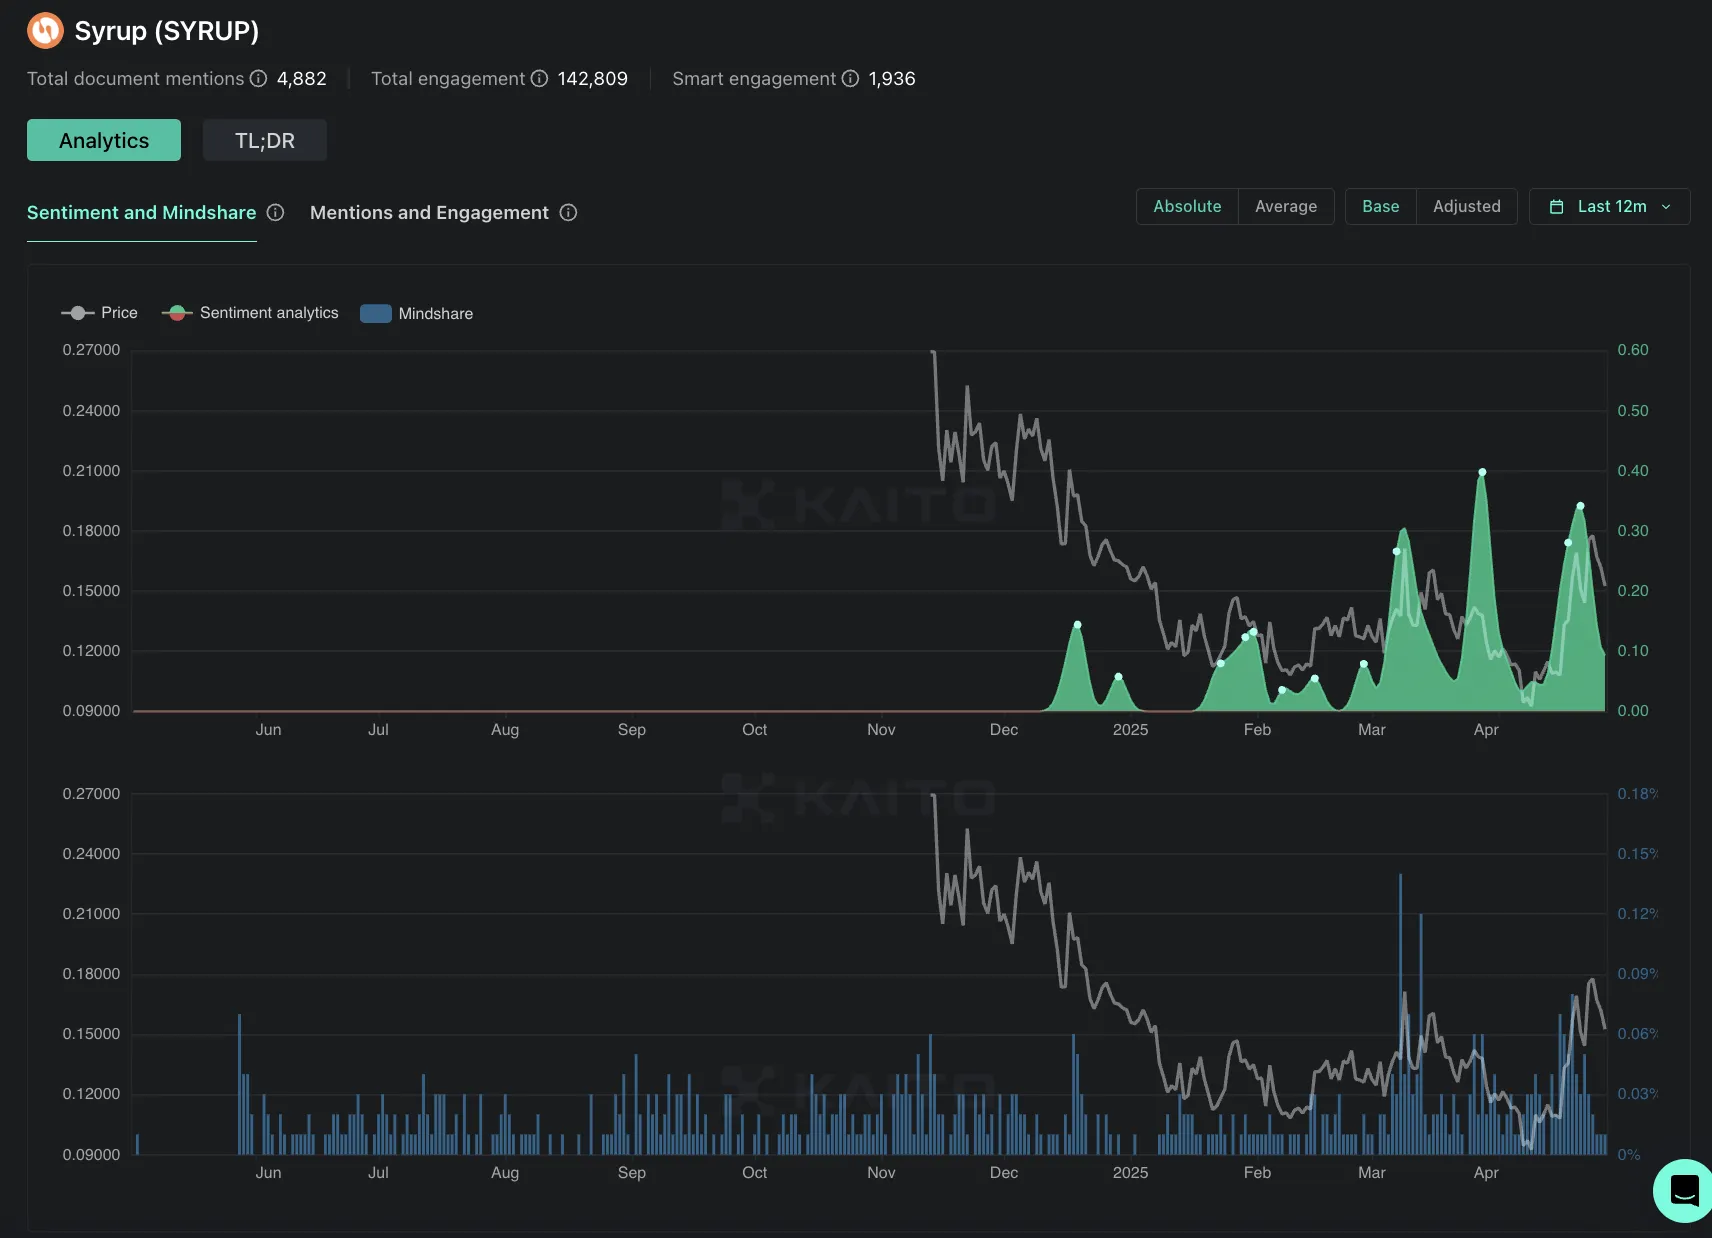Image resolution: width=1712 pixels, height=1238 pixels.
Task: Click the Syrup (SYRUP) title text
Action: tap(167, 31)
